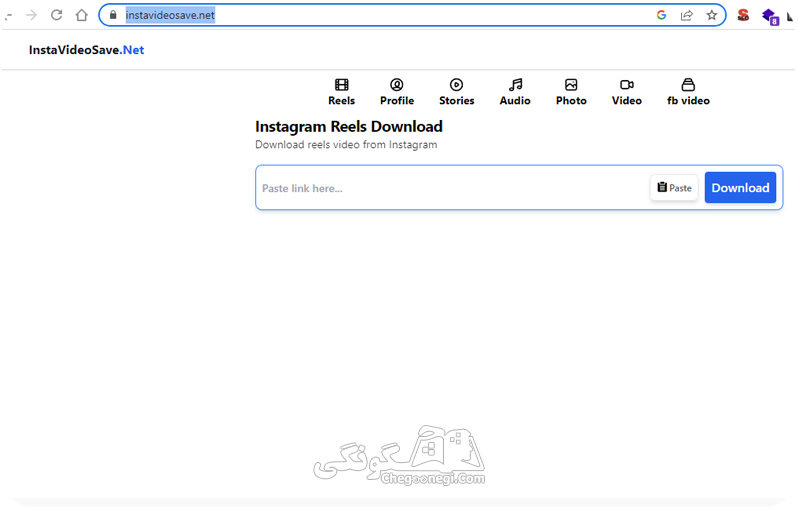Go to the Stories tab label
This screenshot has width=798, height=508.
[457, 101]
